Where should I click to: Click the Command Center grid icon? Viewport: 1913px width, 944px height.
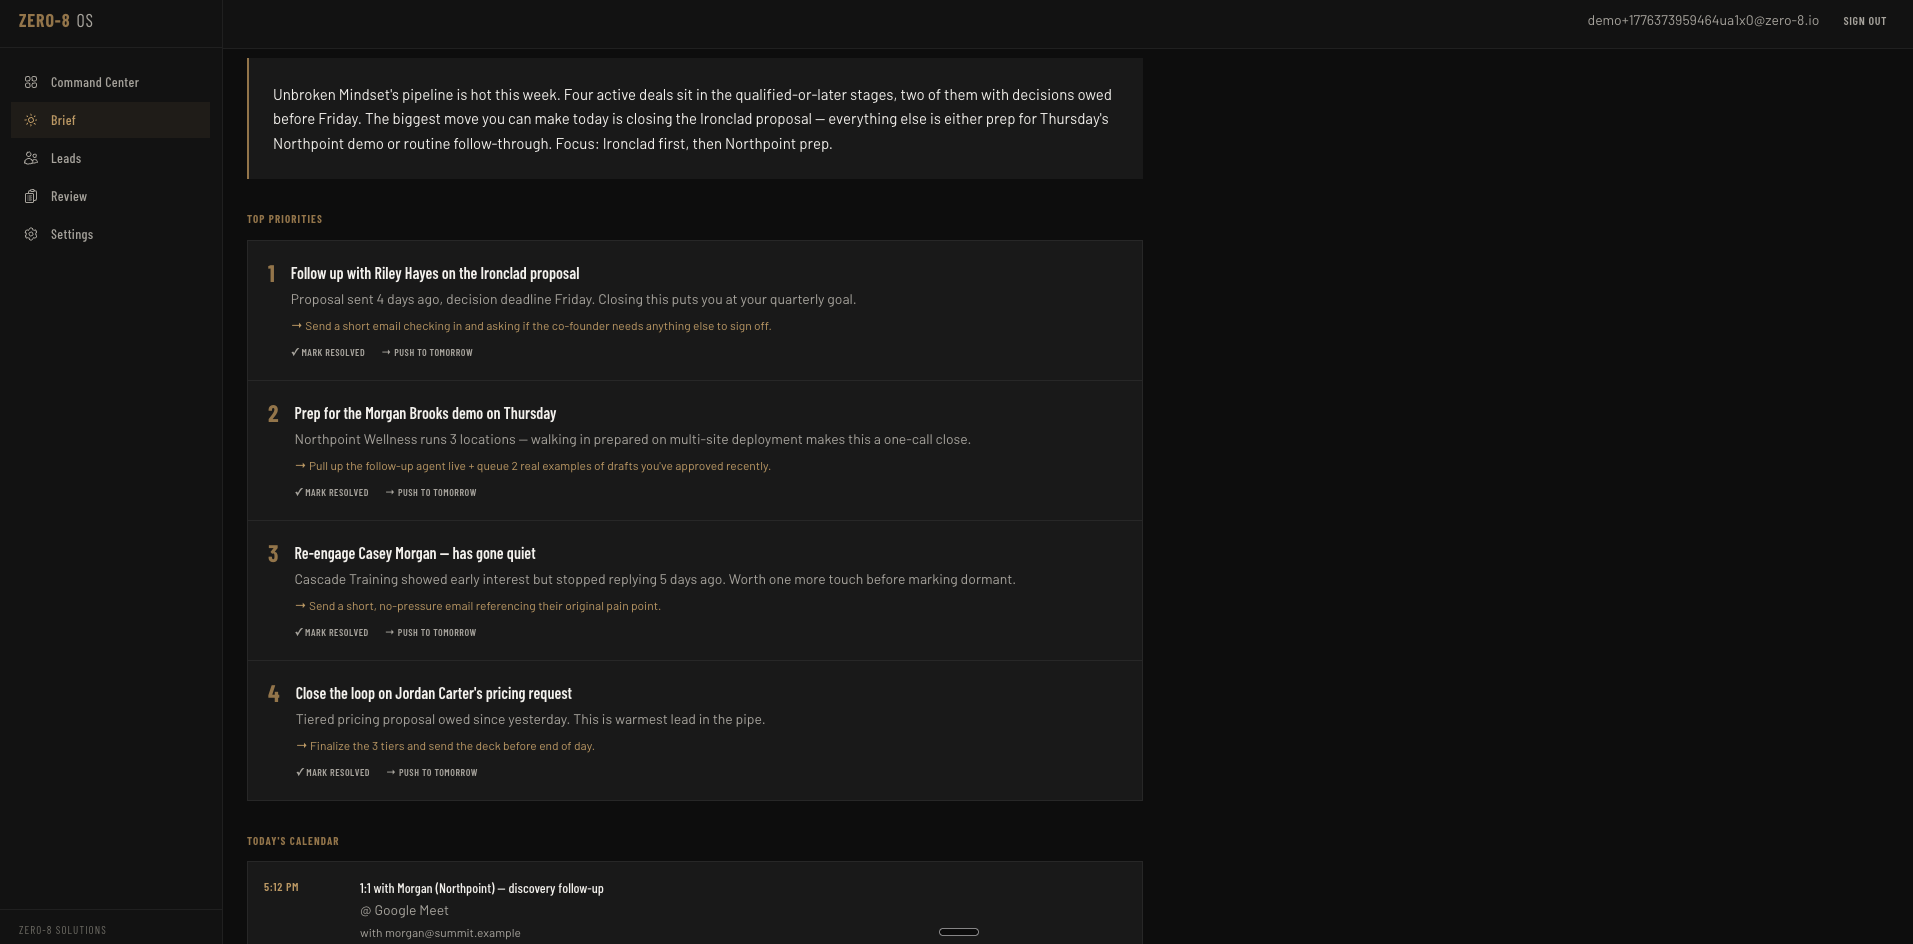(31, 82)
